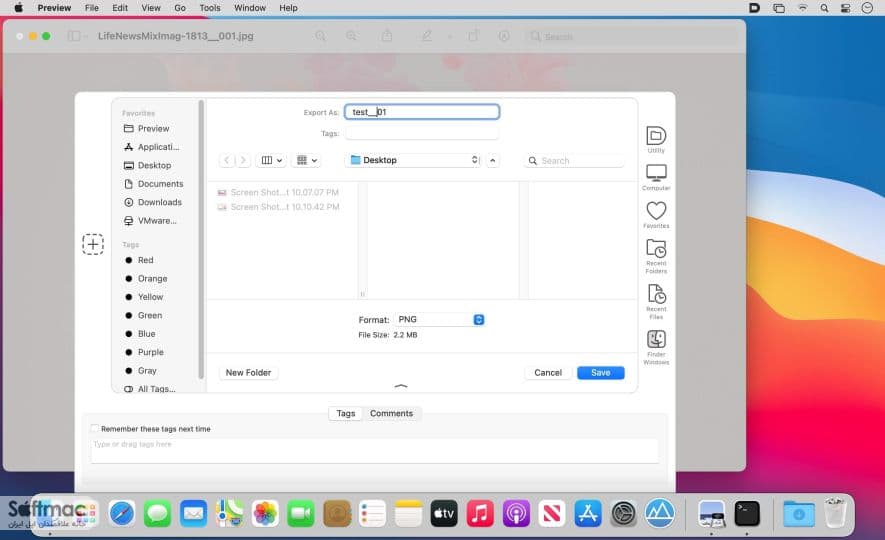Launch Music from the Dock
The width and height of the screenshot is (885, 540).
click(x=480, y=514)
